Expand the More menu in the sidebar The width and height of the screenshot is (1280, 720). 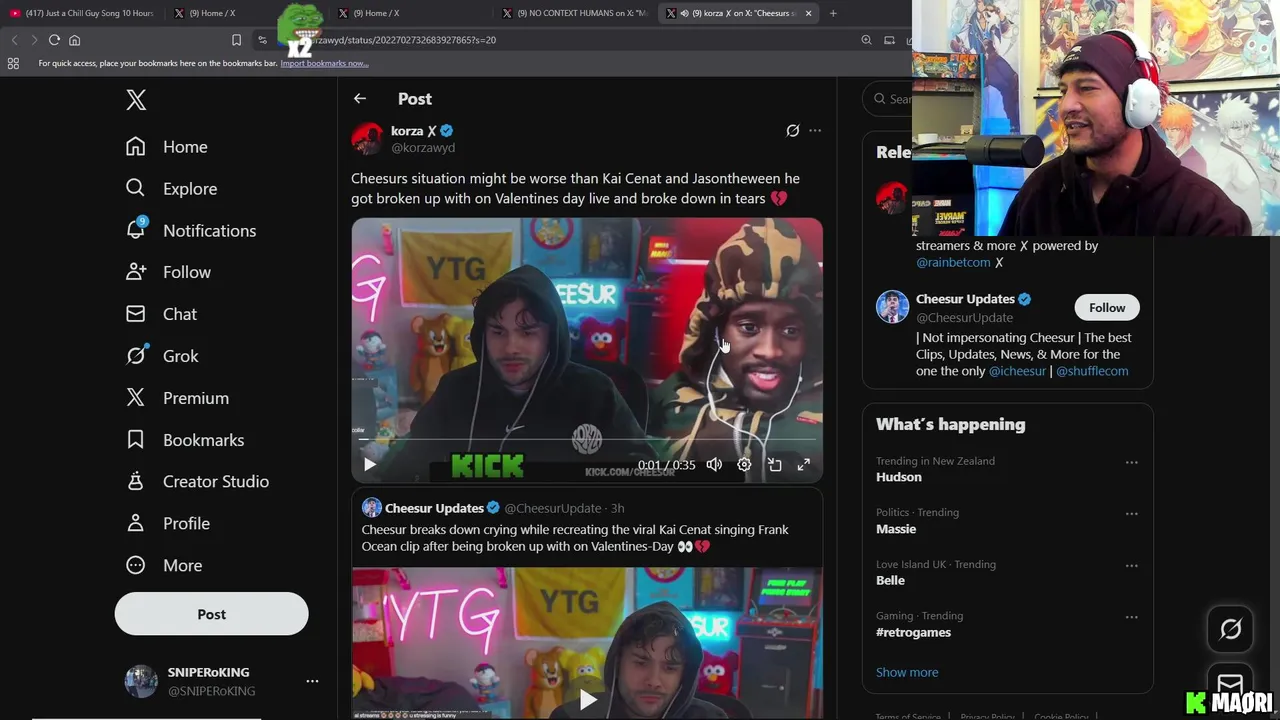pos(164,566)
